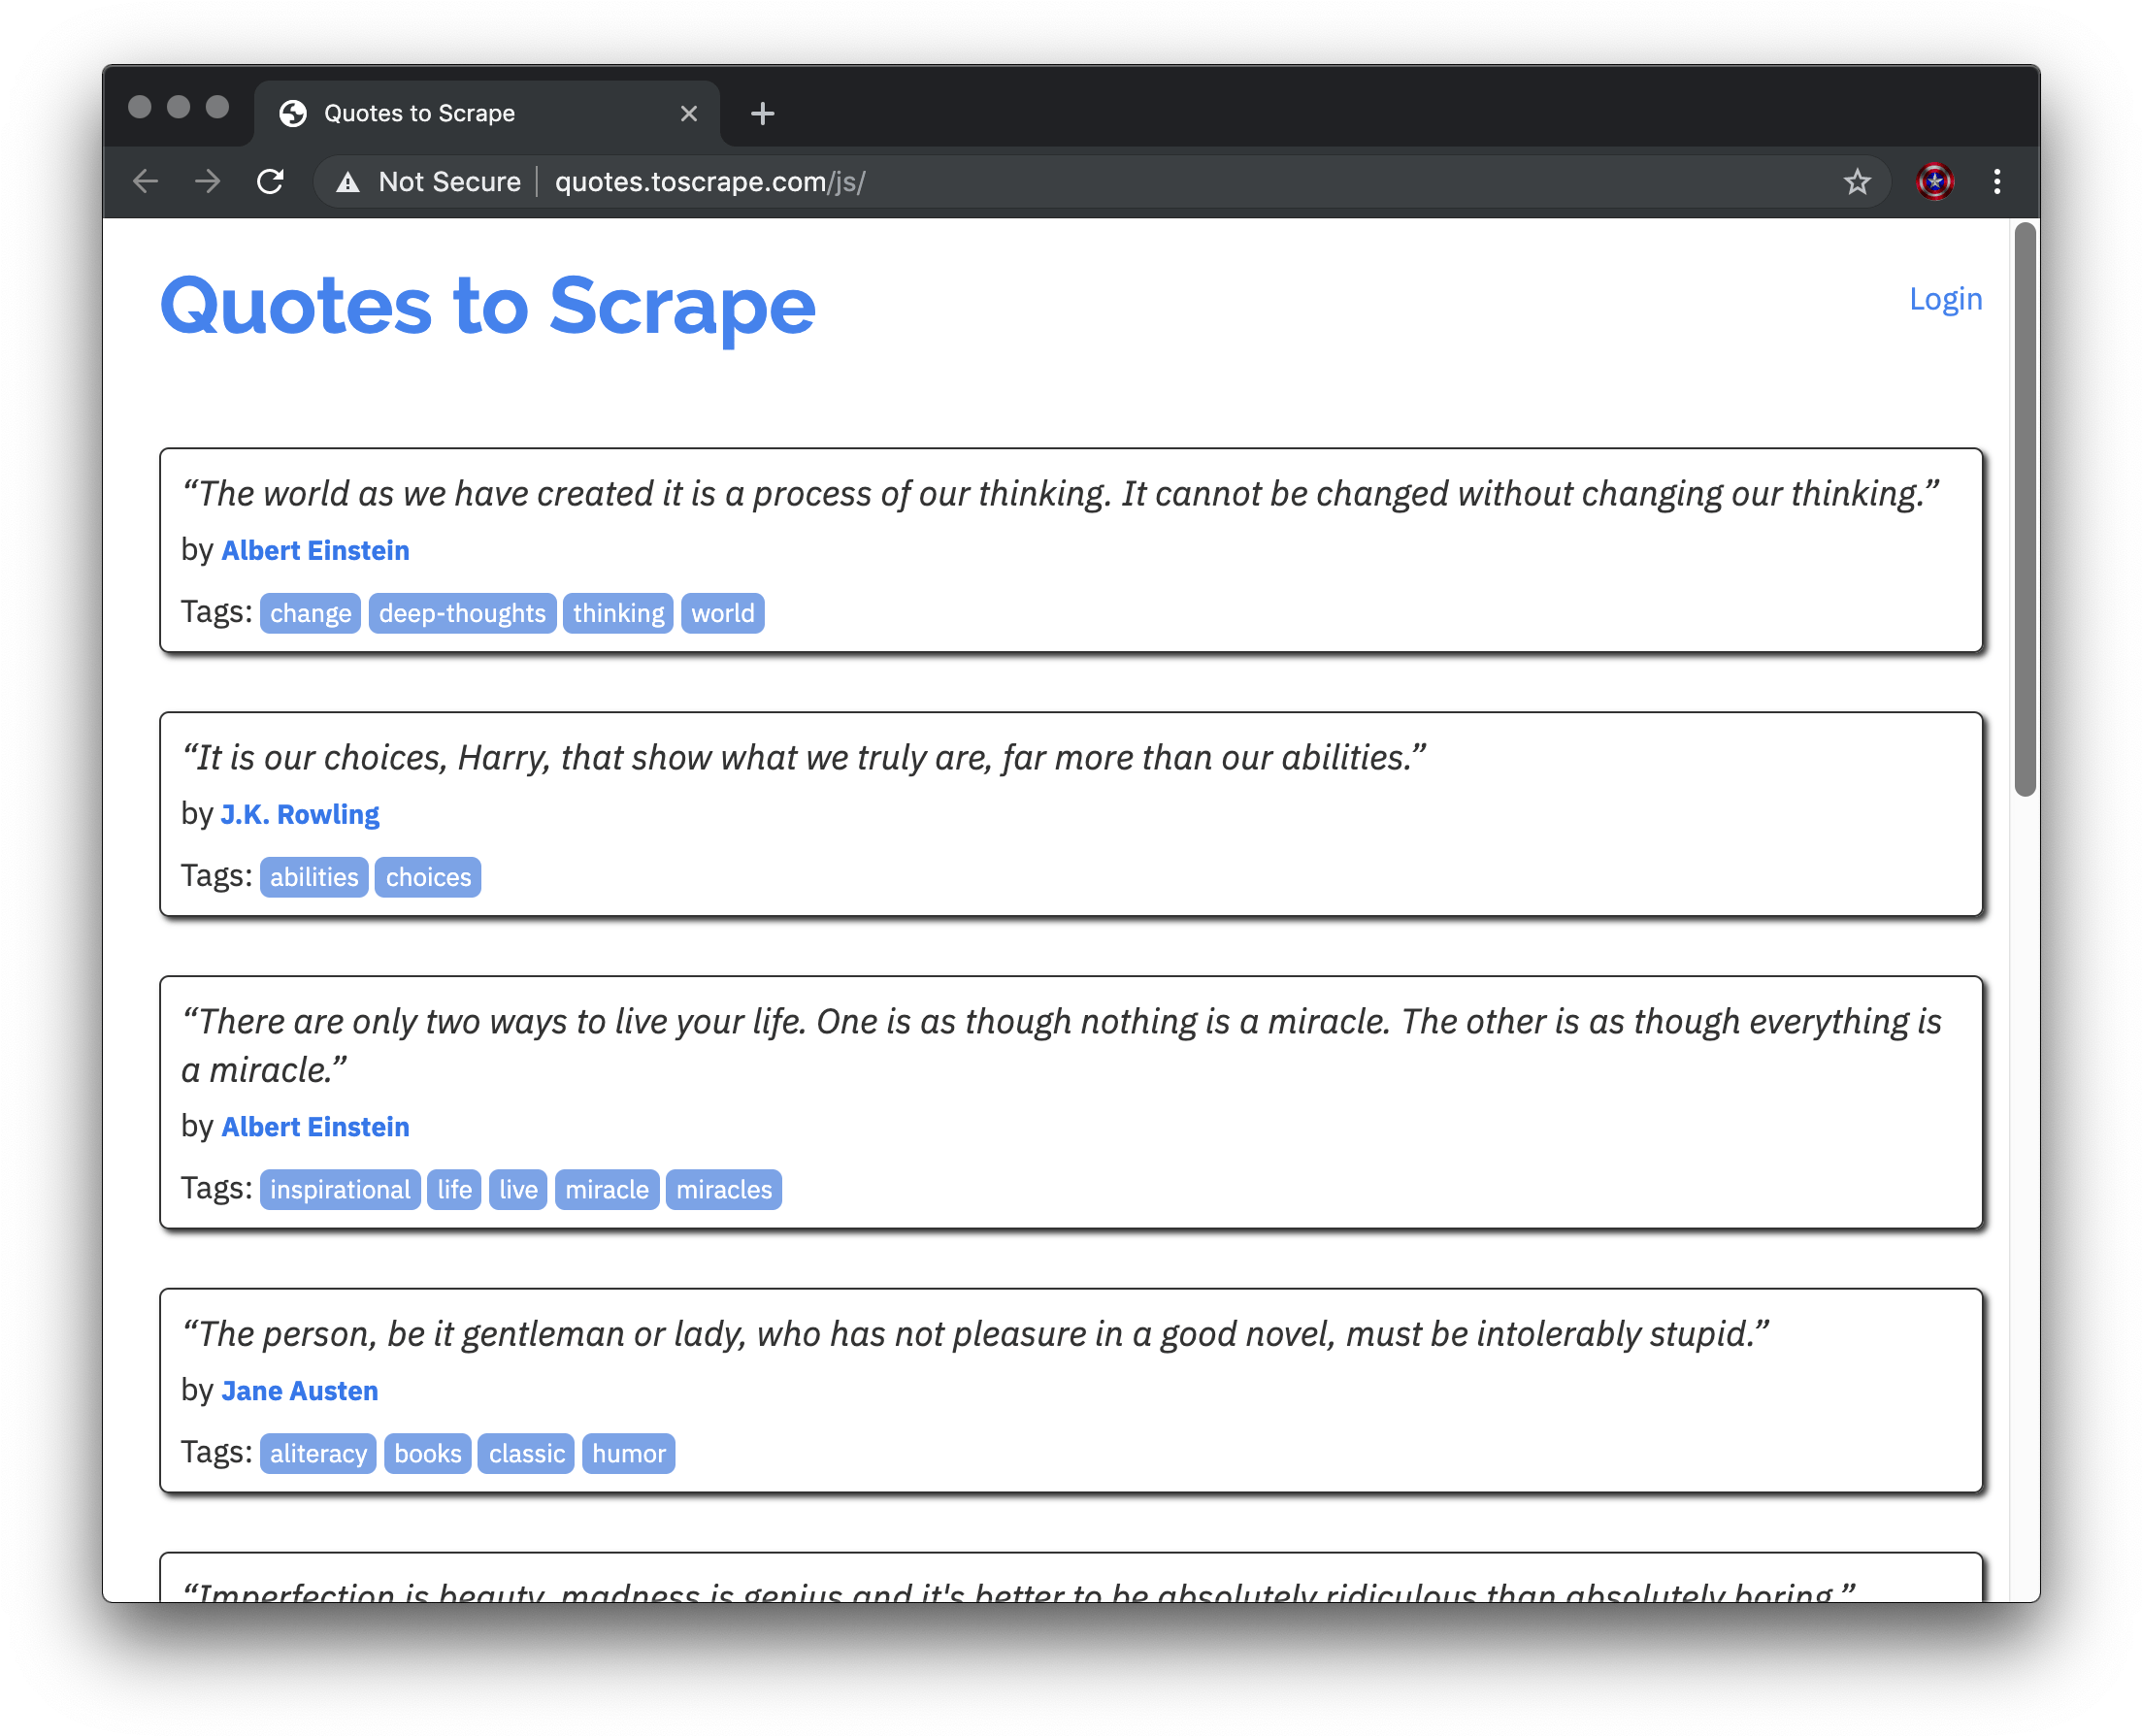
Task: Select the deep-thoughts tag
Action: point(462,613)
